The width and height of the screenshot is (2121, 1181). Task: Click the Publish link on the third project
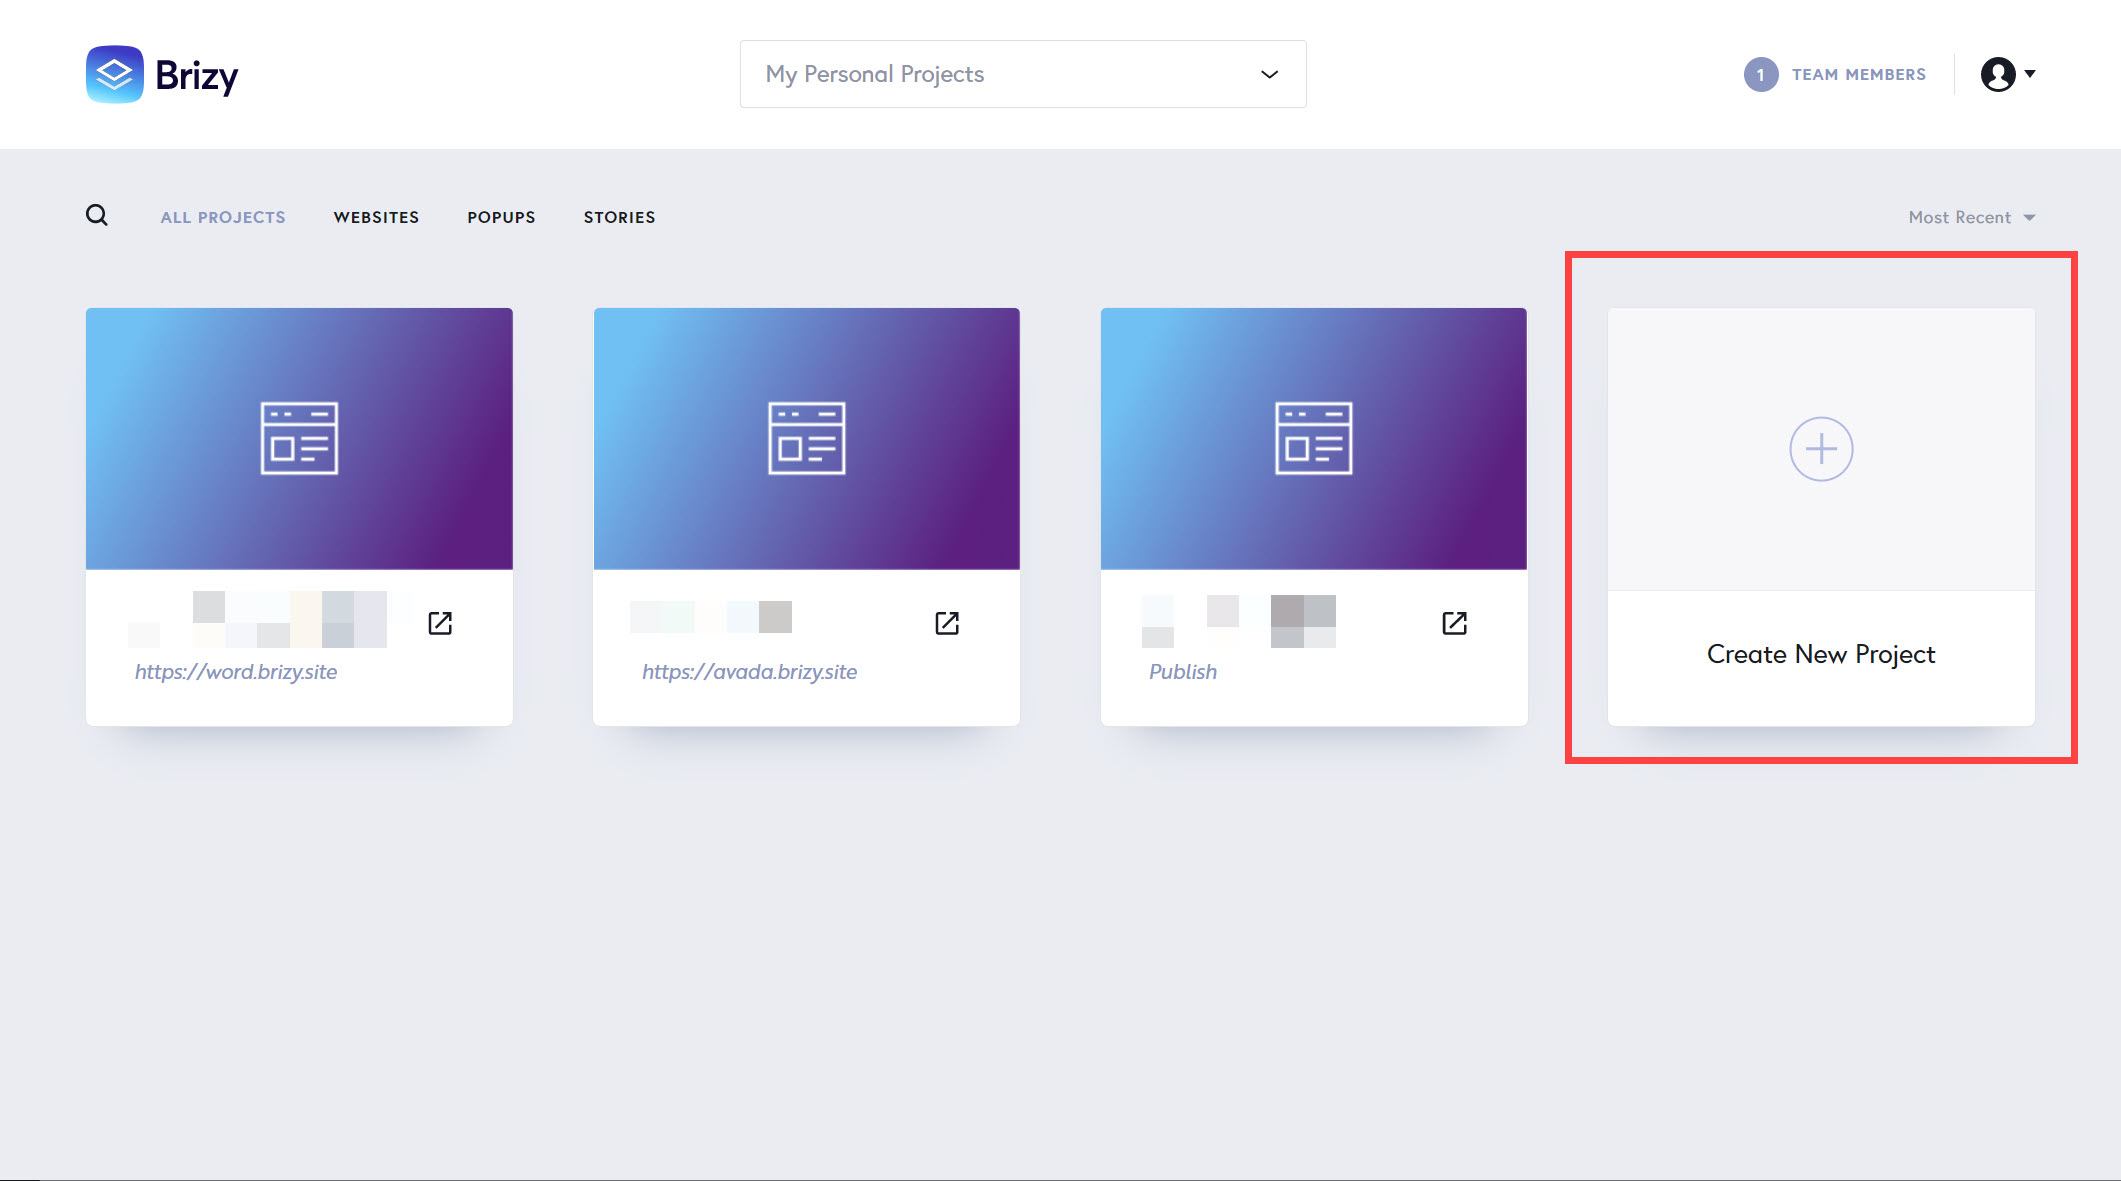click(1182, 672)
